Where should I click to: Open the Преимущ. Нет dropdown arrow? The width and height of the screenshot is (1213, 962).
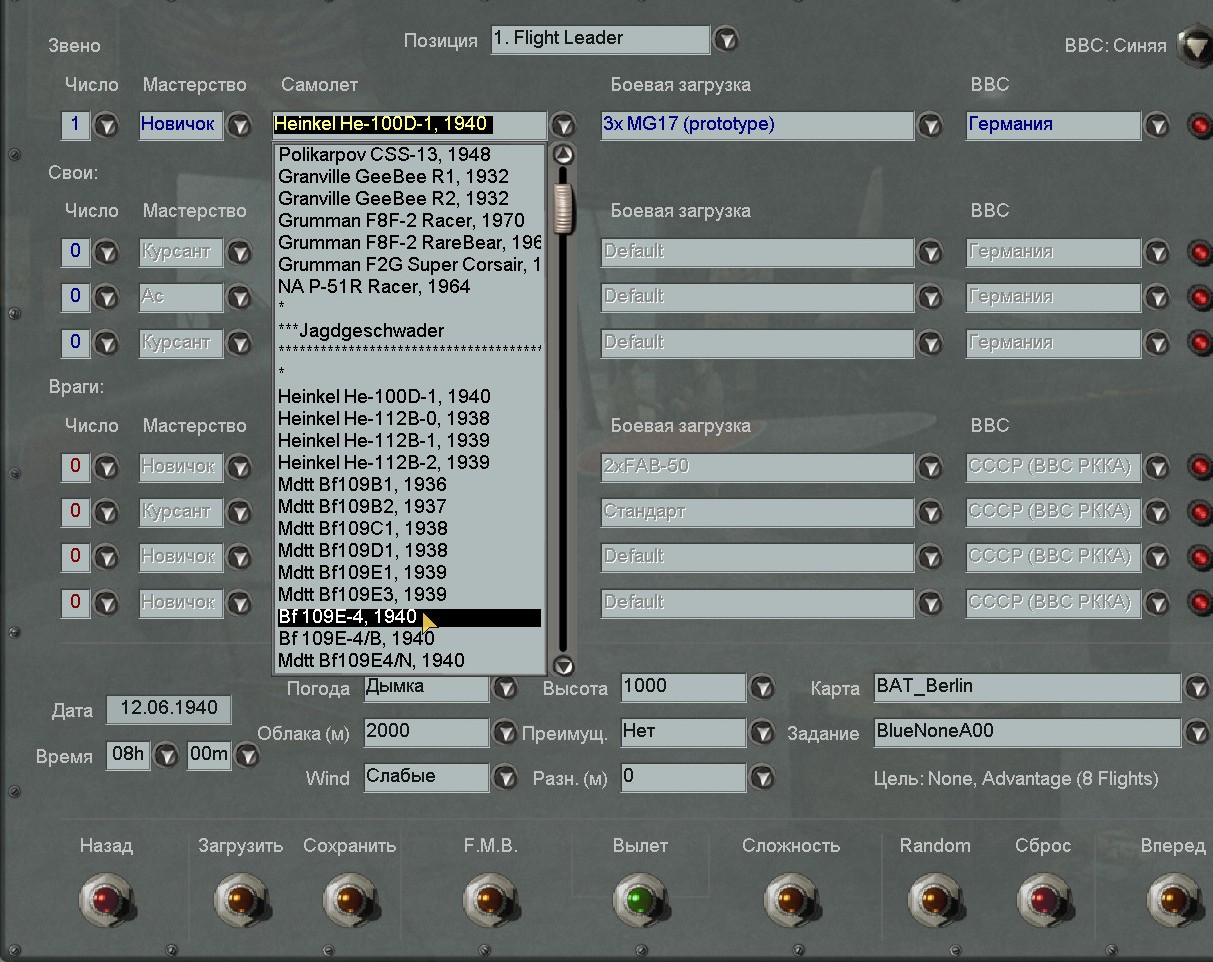[763, 733]
